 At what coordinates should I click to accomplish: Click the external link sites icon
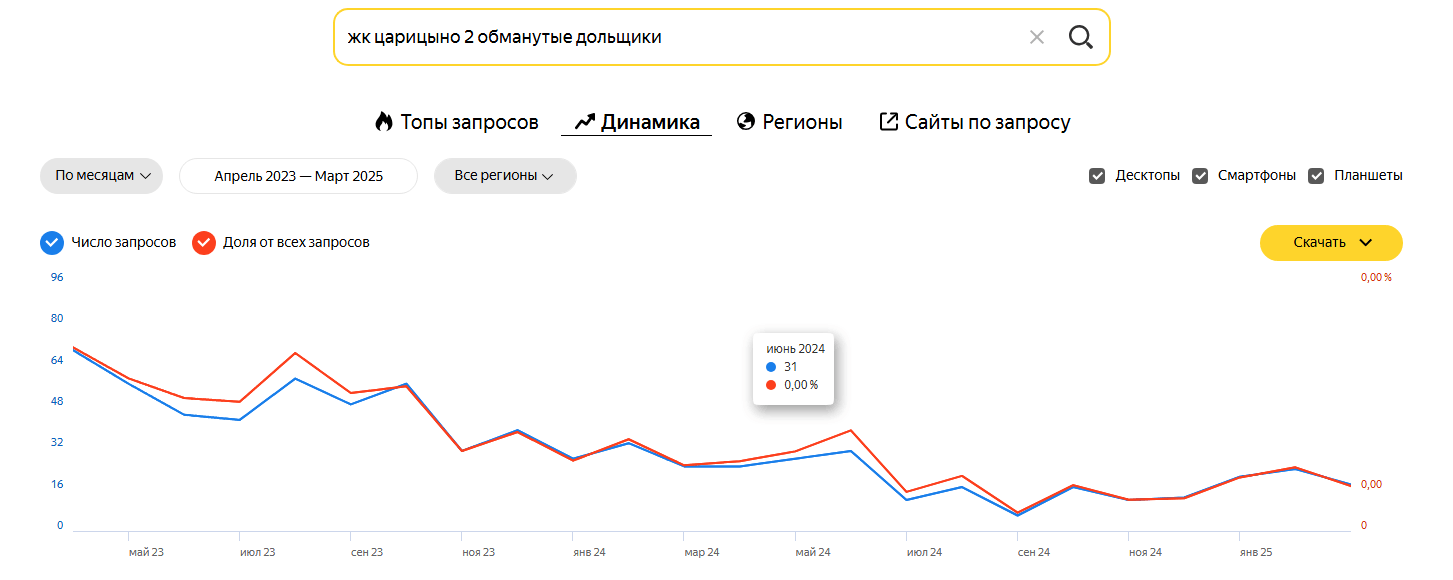click(x=888, y=122)
